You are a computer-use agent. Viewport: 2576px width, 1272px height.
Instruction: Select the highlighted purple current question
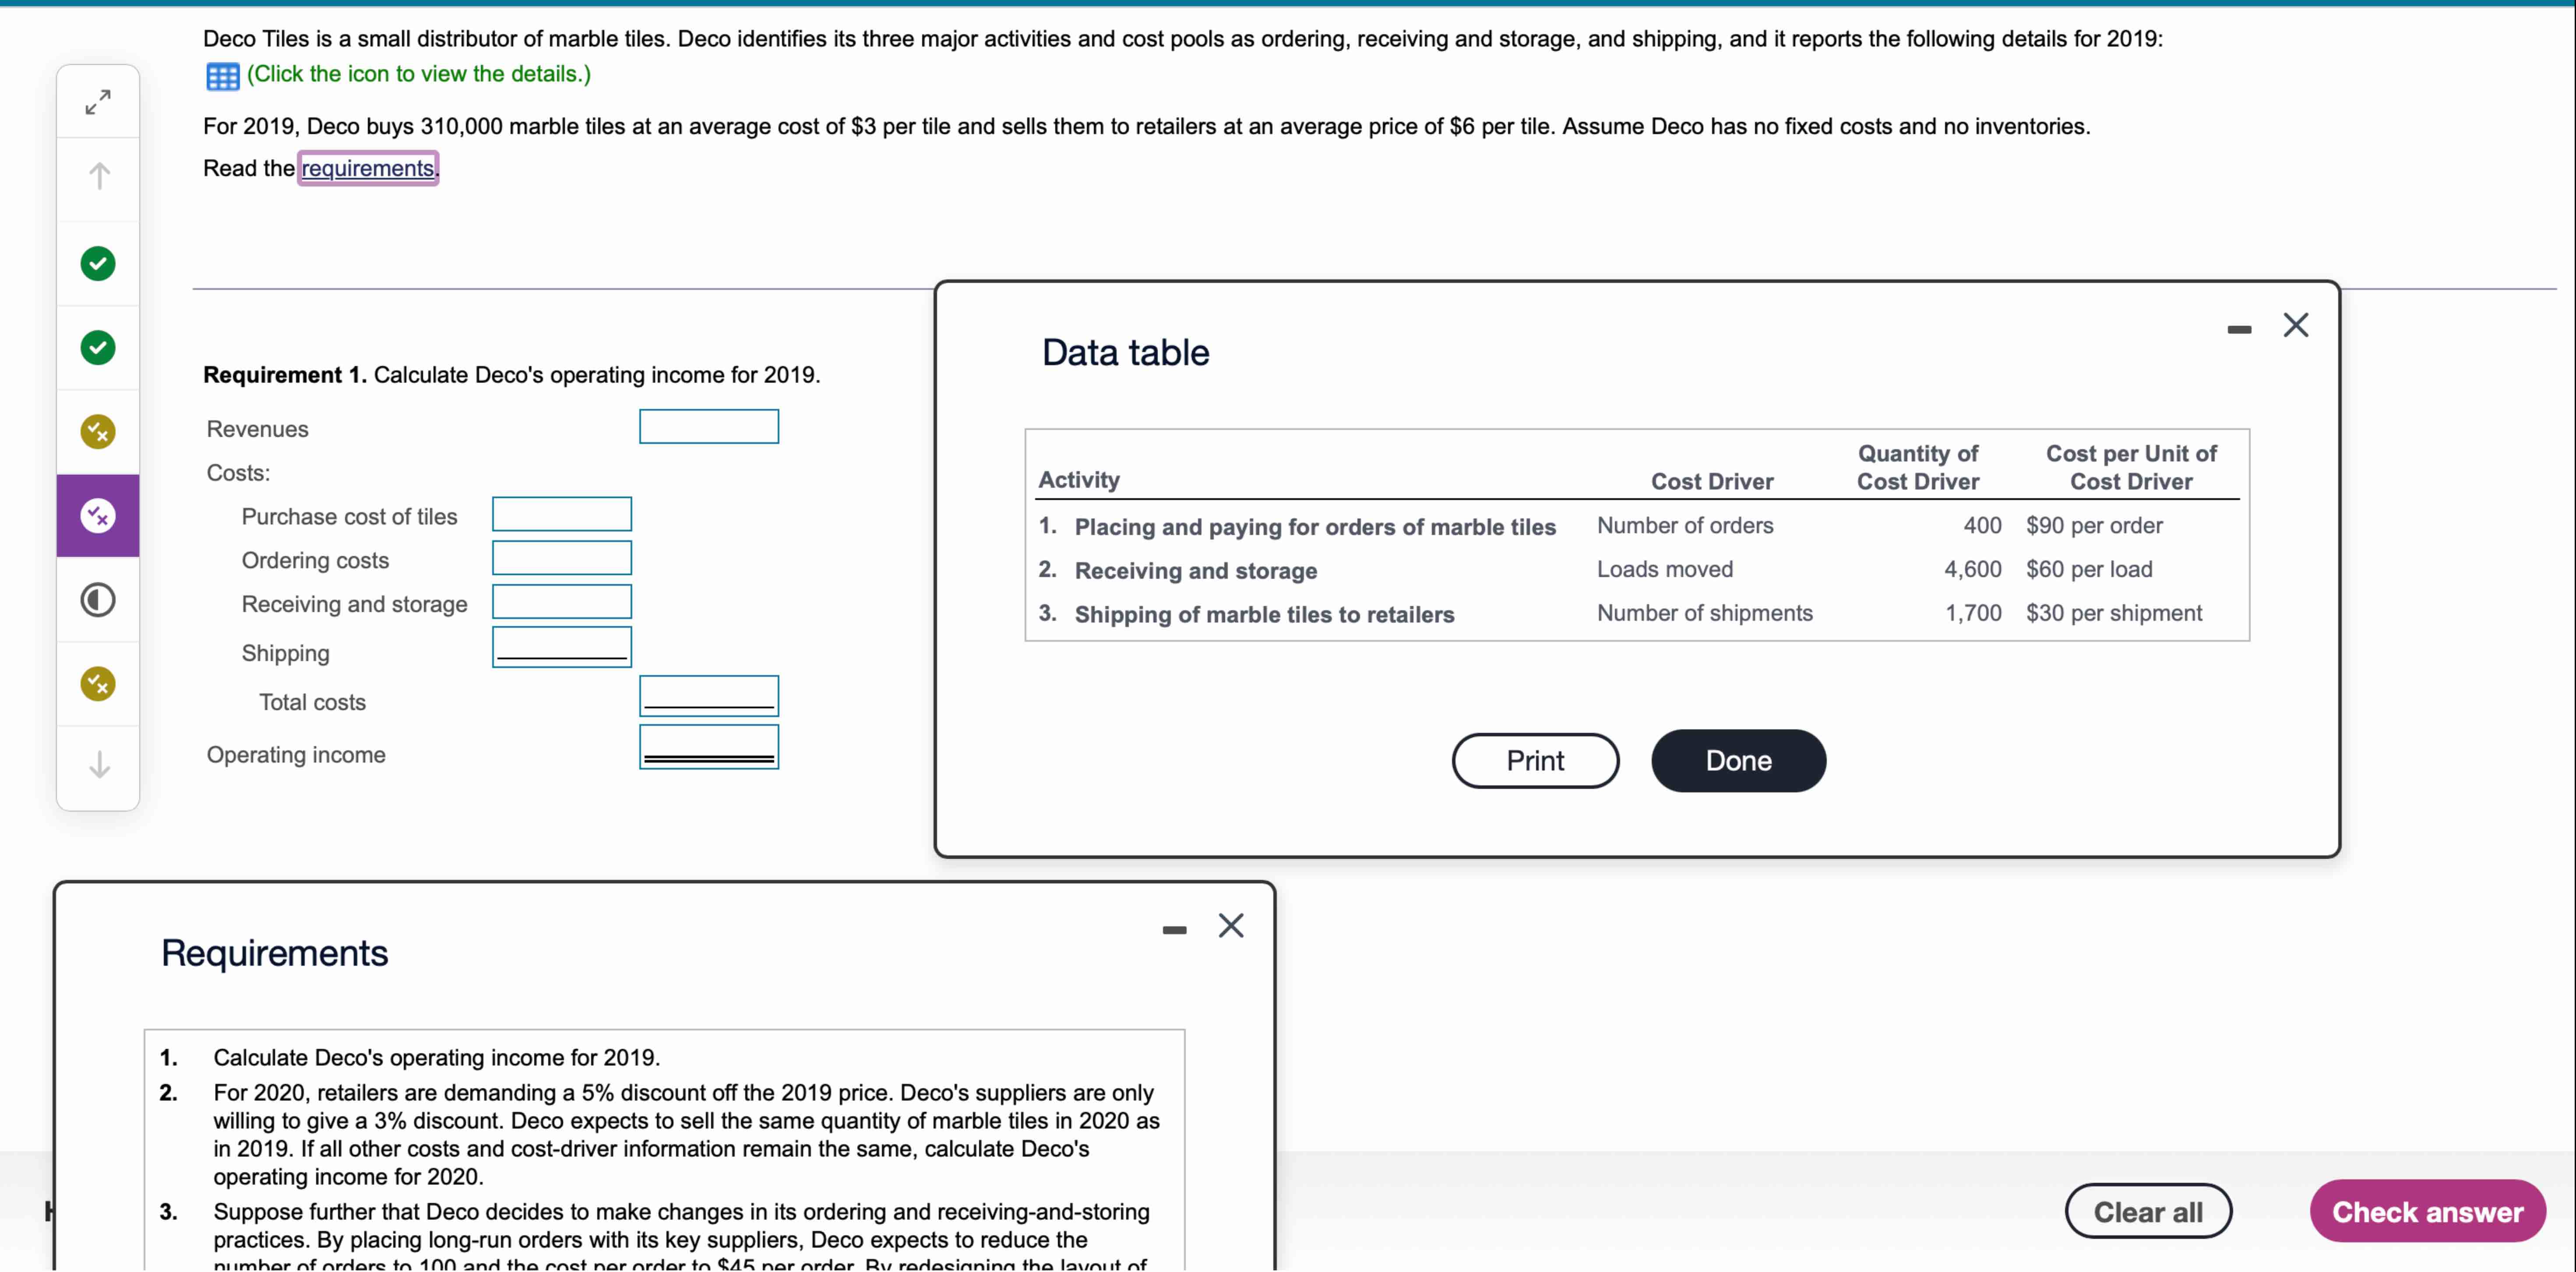pyautogui.click(x=98, y=516)
